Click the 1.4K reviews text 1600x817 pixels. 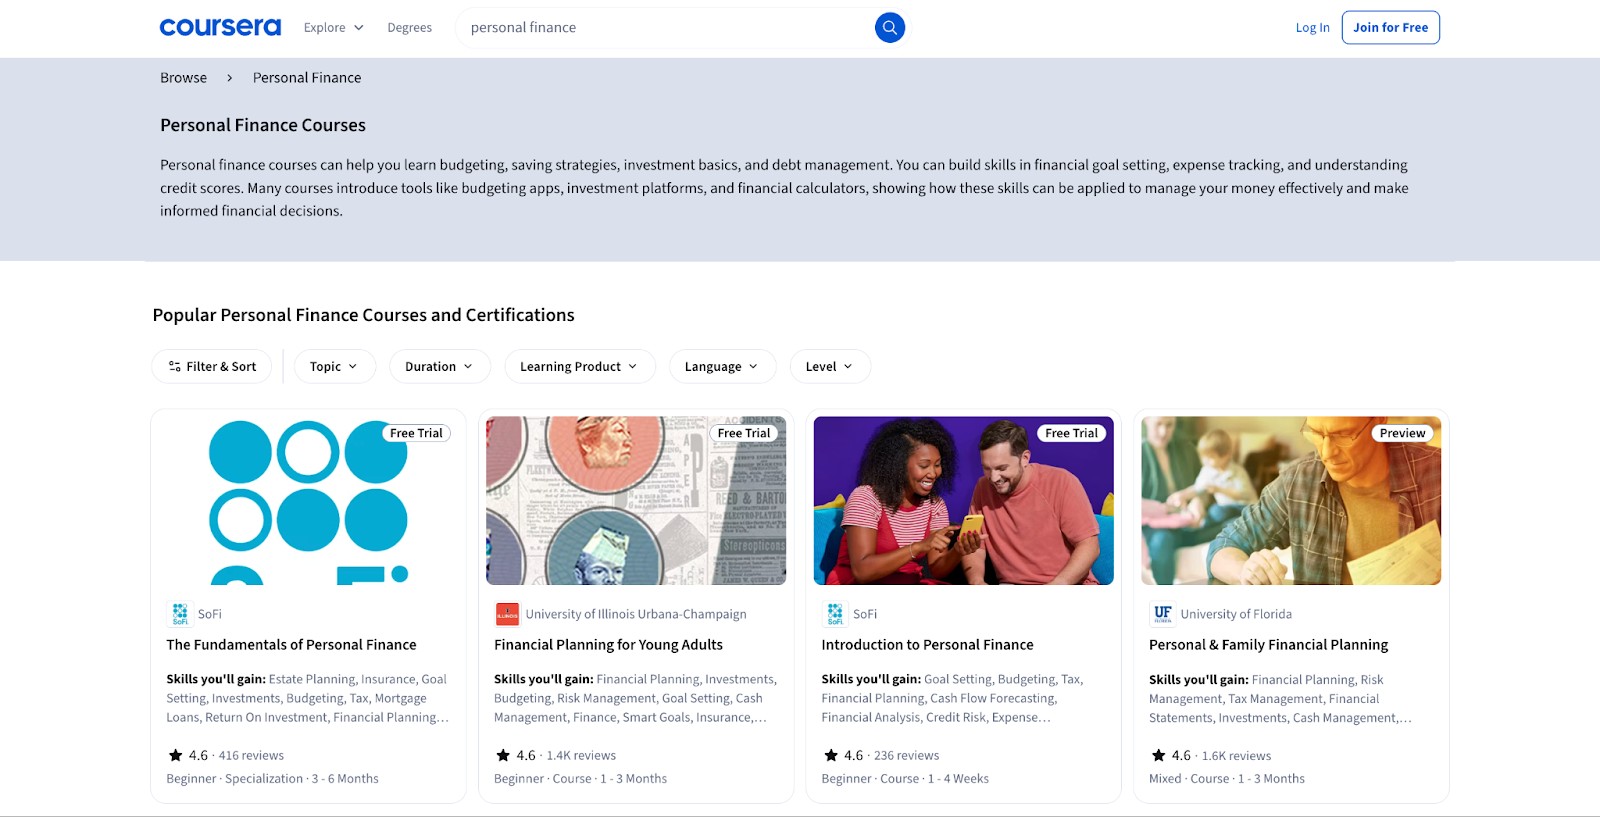pos(581,756)
